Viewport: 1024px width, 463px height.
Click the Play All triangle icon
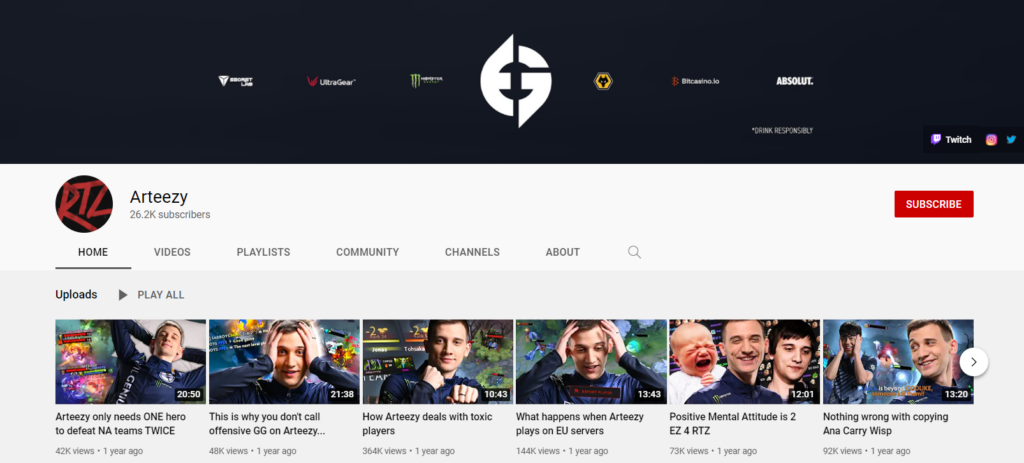tap(122, 295)
